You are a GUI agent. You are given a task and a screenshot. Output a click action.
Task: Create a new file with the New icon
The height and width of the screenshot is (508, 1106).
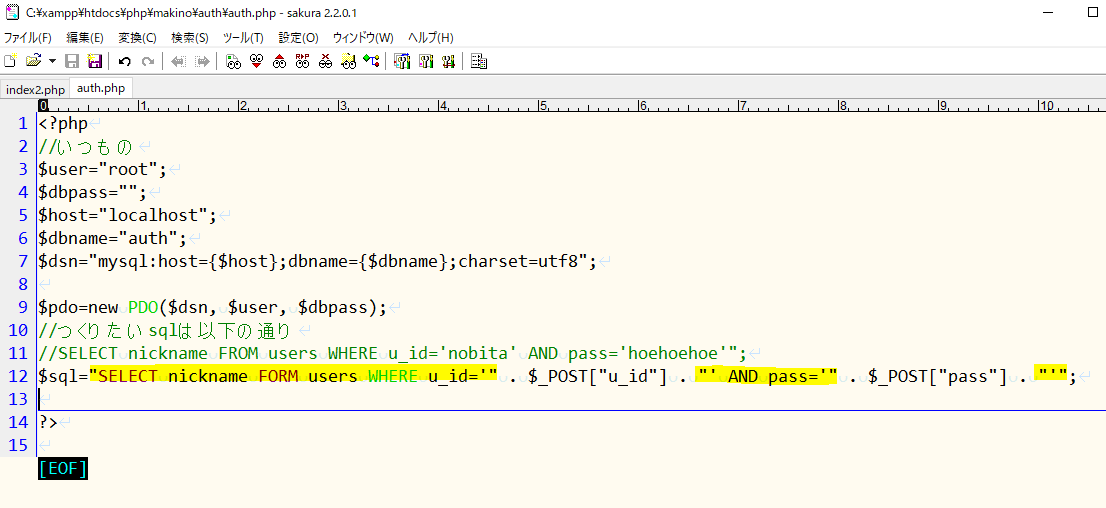click(x=11, y=61)
